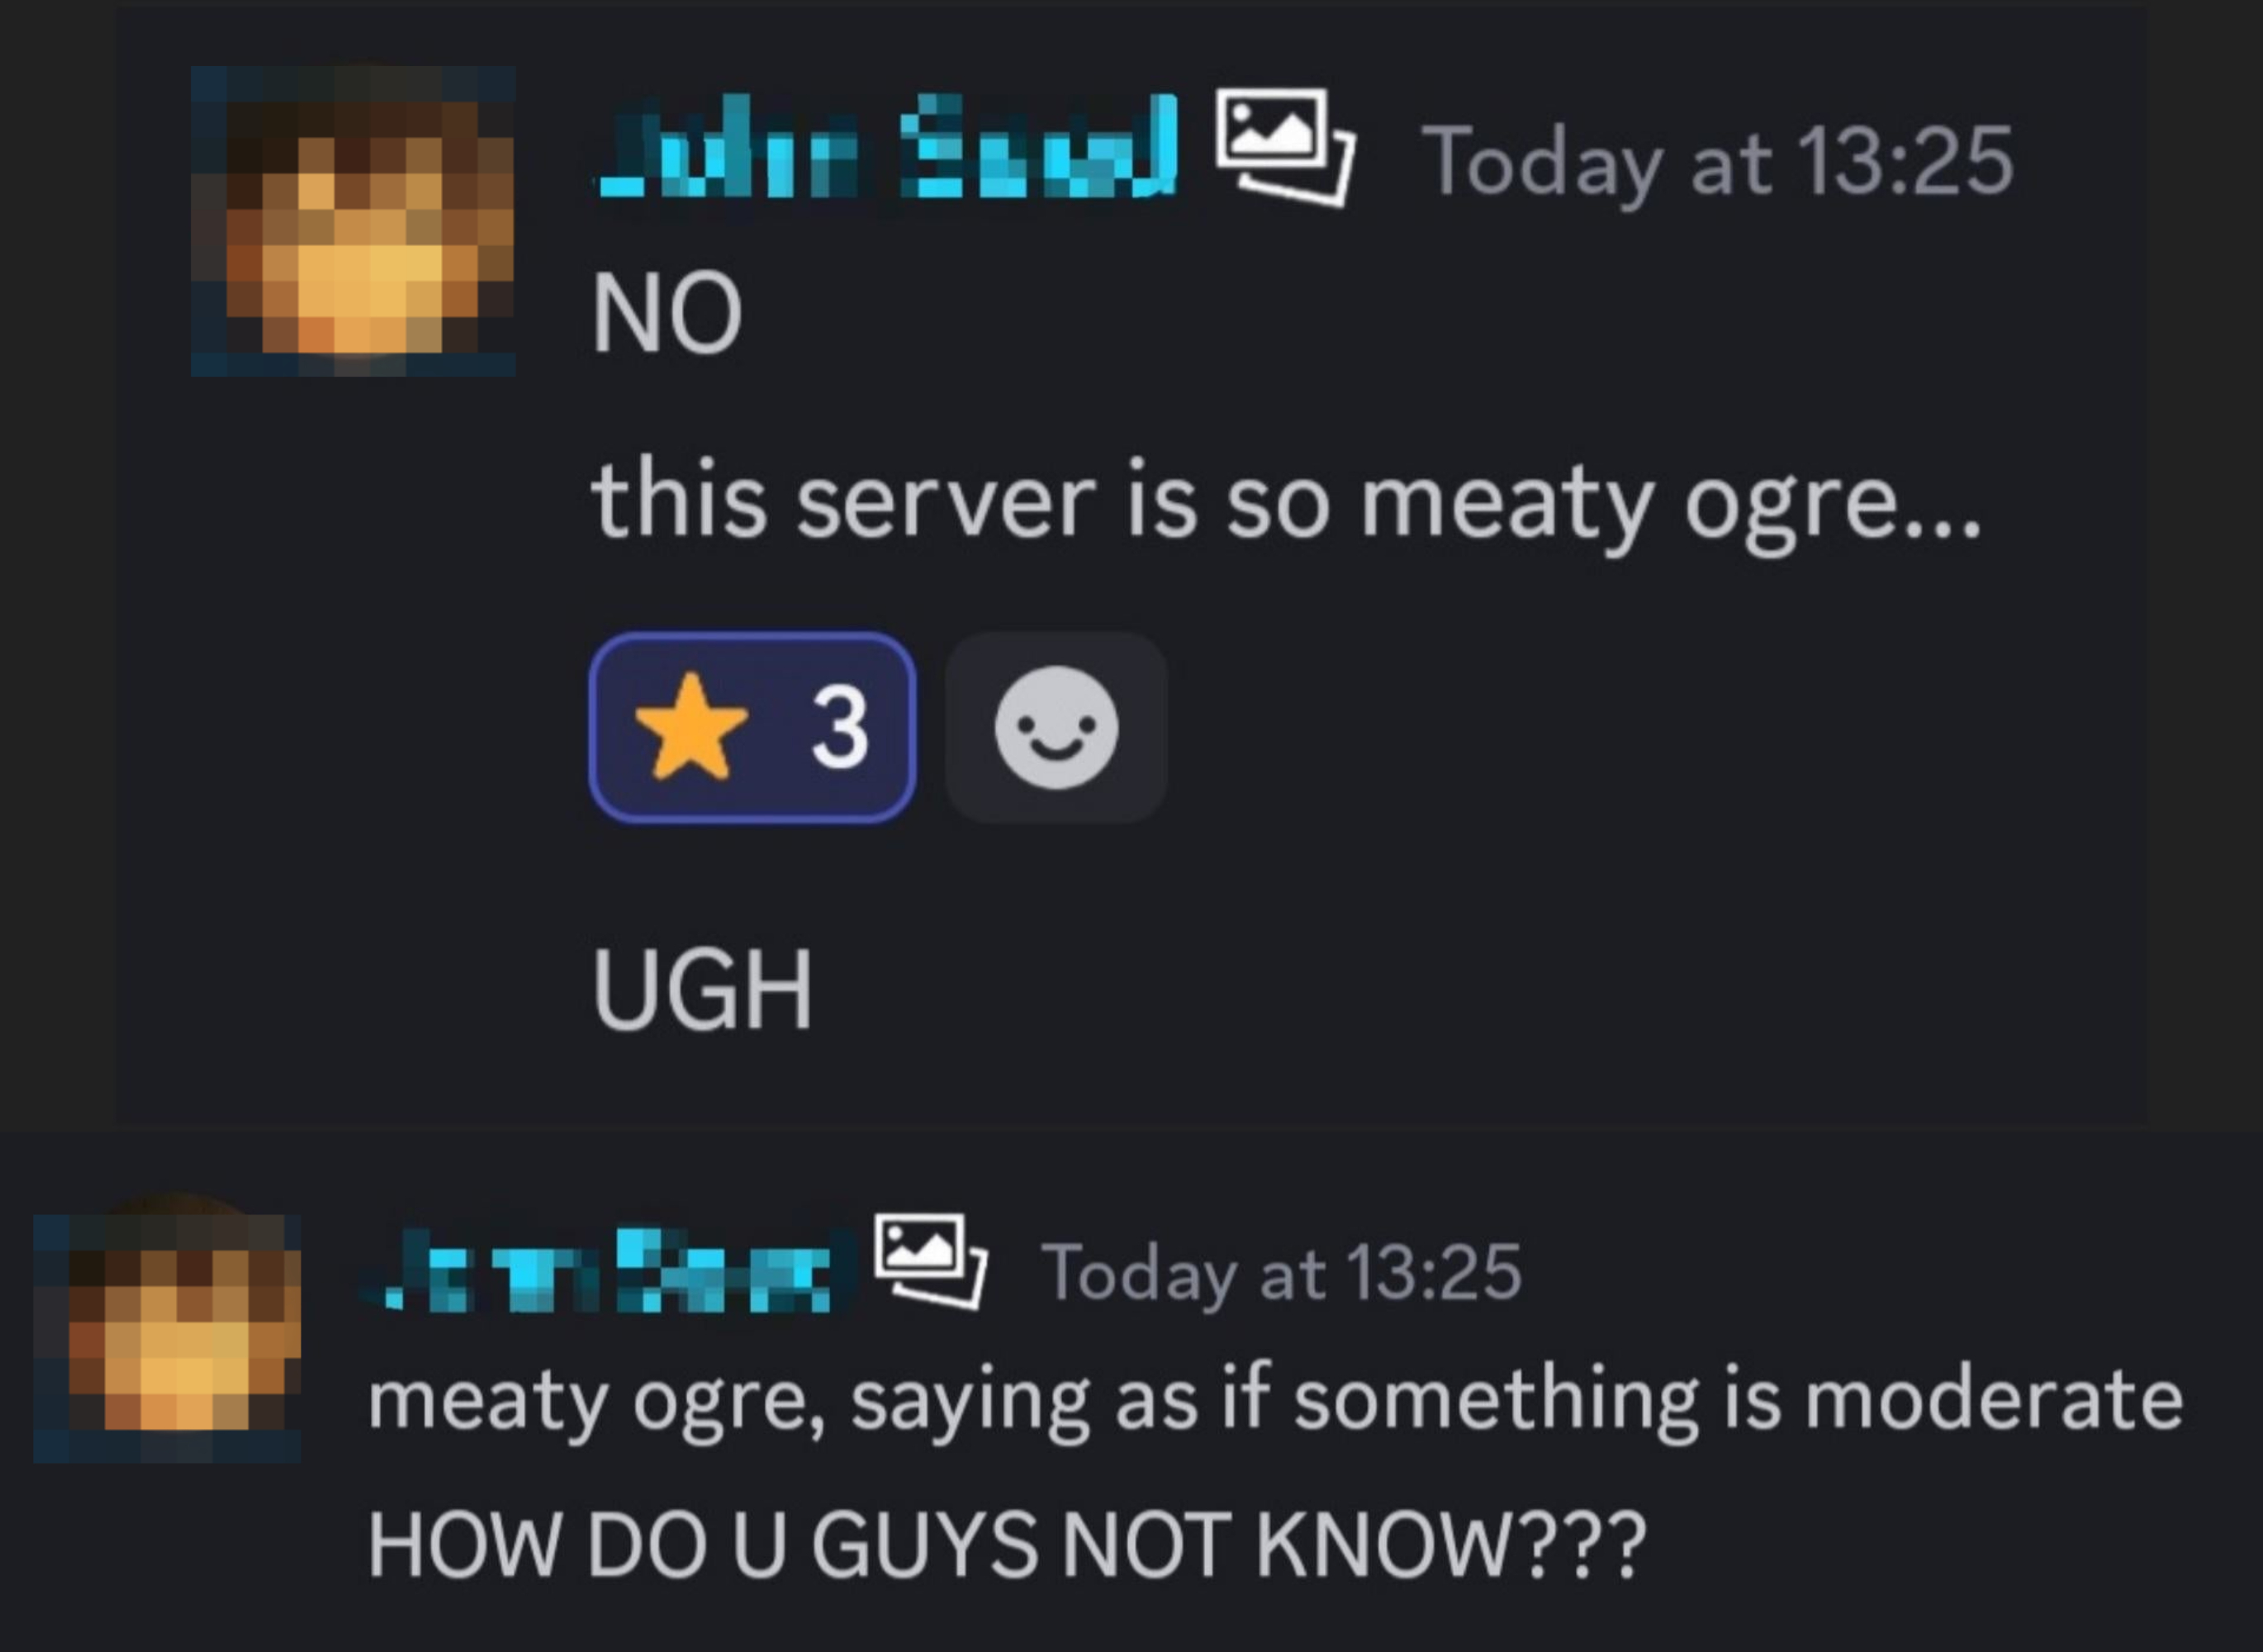Screen dimensions: 2263x1652
Task: Click the message this server is so meaty ogre
Action: [1286, 503]
